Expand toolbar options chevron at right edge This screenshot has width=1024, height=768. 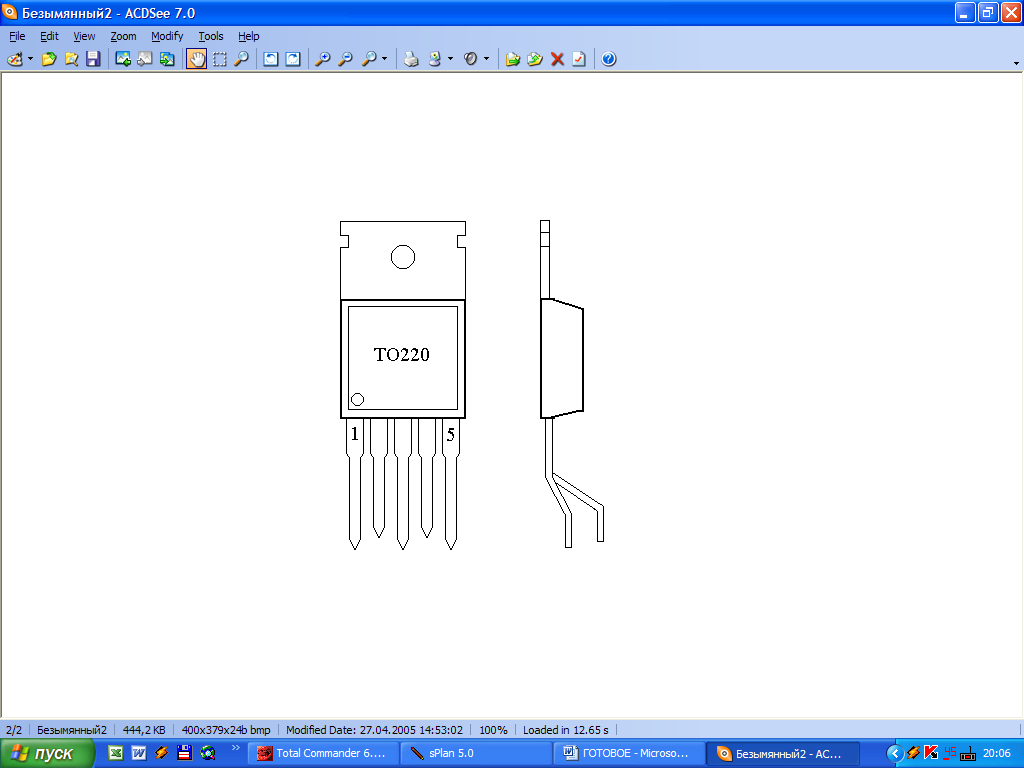(1016, 63)
